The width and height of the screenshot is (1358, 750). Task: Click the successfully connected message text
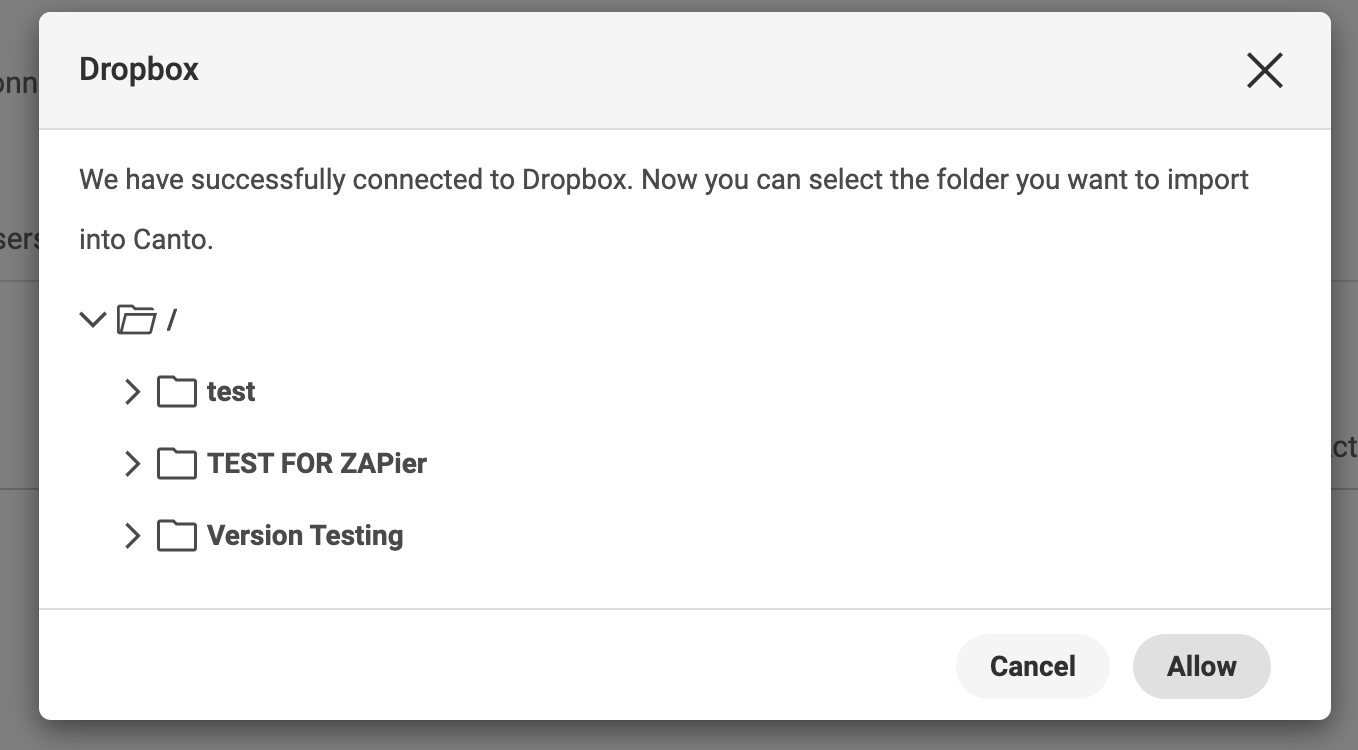pyautogui.click(x=664, y=180)
